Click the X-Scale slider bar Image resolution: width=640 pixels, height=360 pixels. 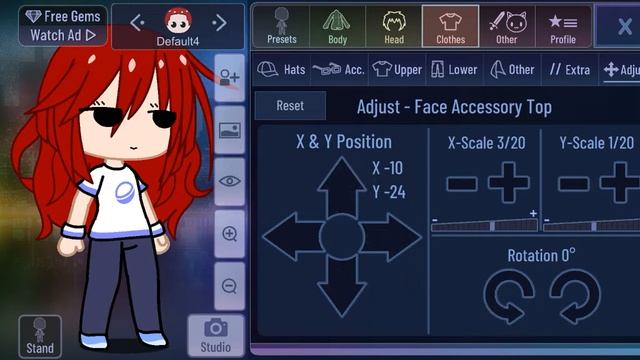(x=484, y=225)
